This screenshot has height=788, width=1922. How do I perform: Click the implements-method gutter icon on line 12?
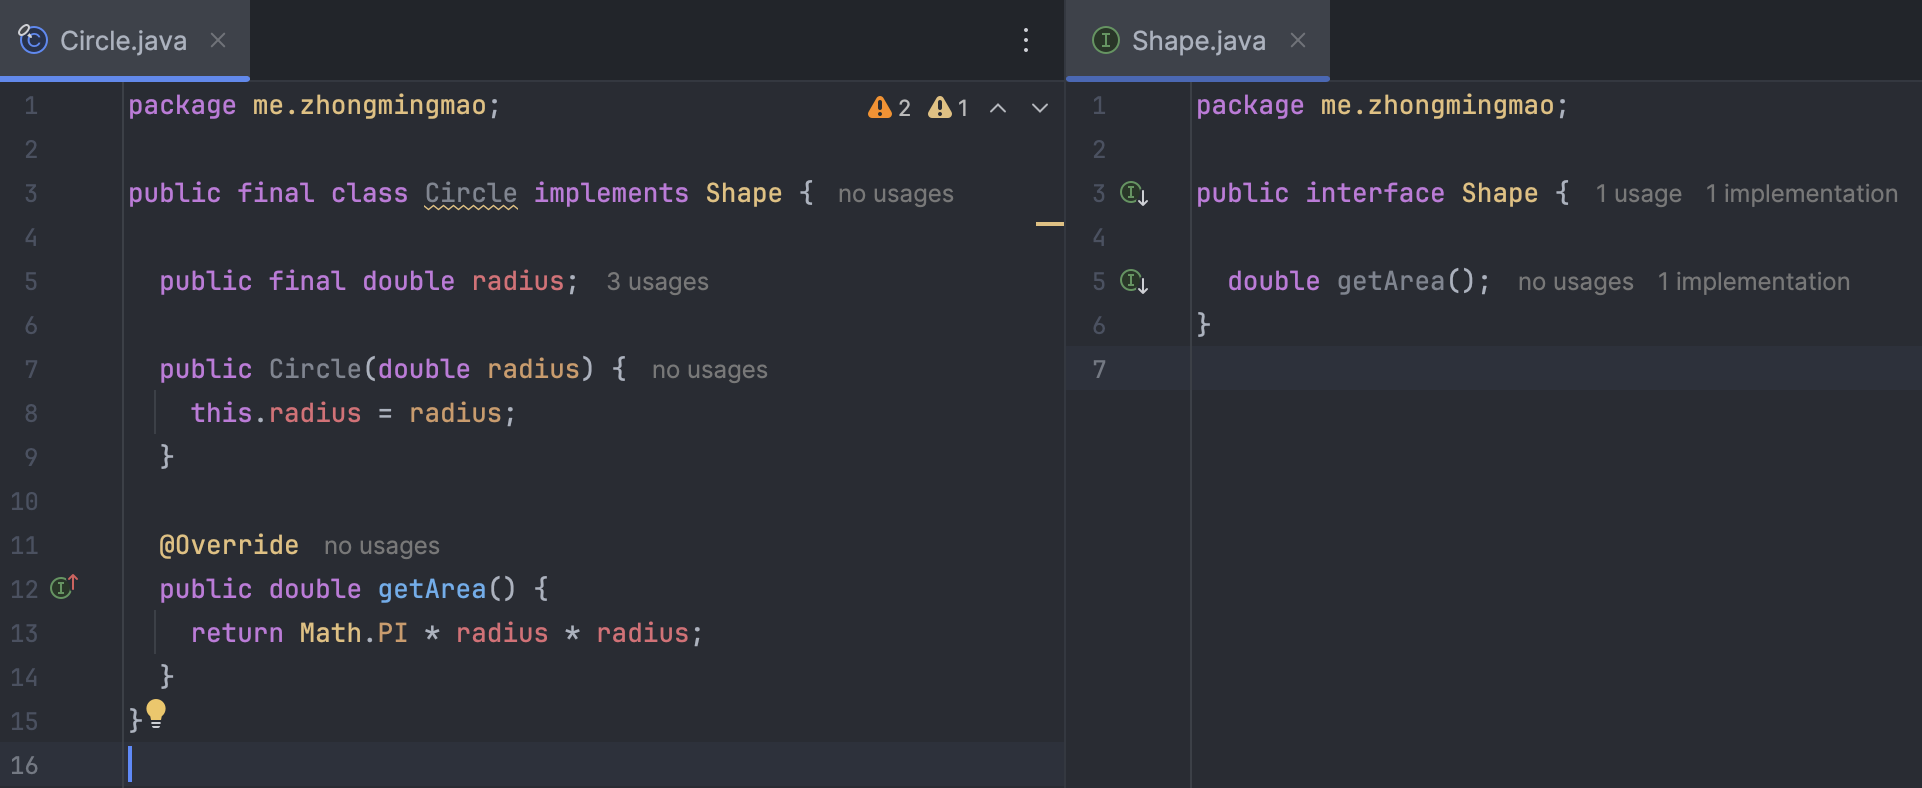(x=64, y=587)
